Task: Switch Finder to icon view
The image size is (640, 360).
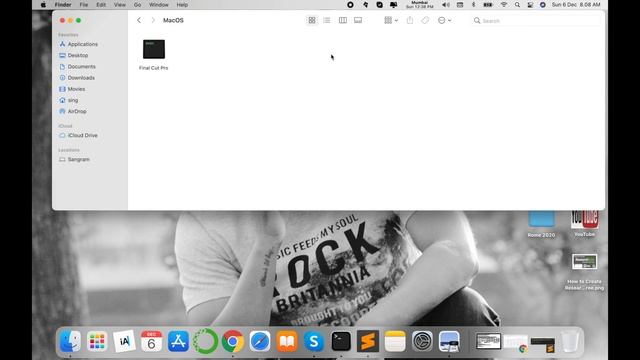Action: tap(312, 20)
